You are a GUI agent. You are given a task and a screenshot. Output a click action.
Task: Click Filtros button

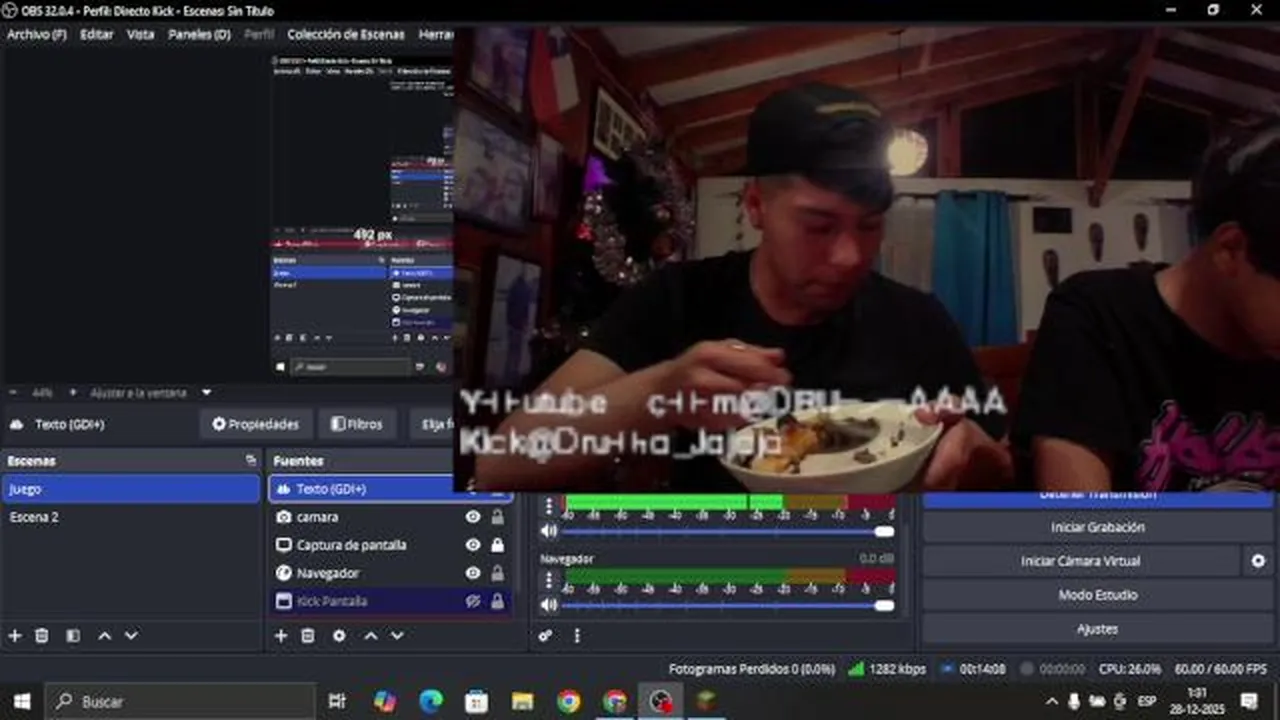click(357, 424)
